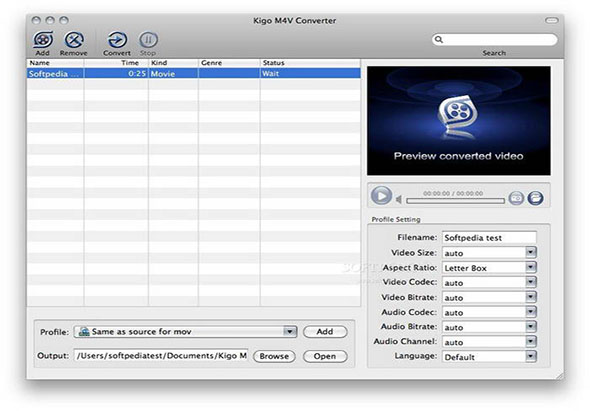
Task: Click the Remove toolbar icon
Action: click(74, 40)
